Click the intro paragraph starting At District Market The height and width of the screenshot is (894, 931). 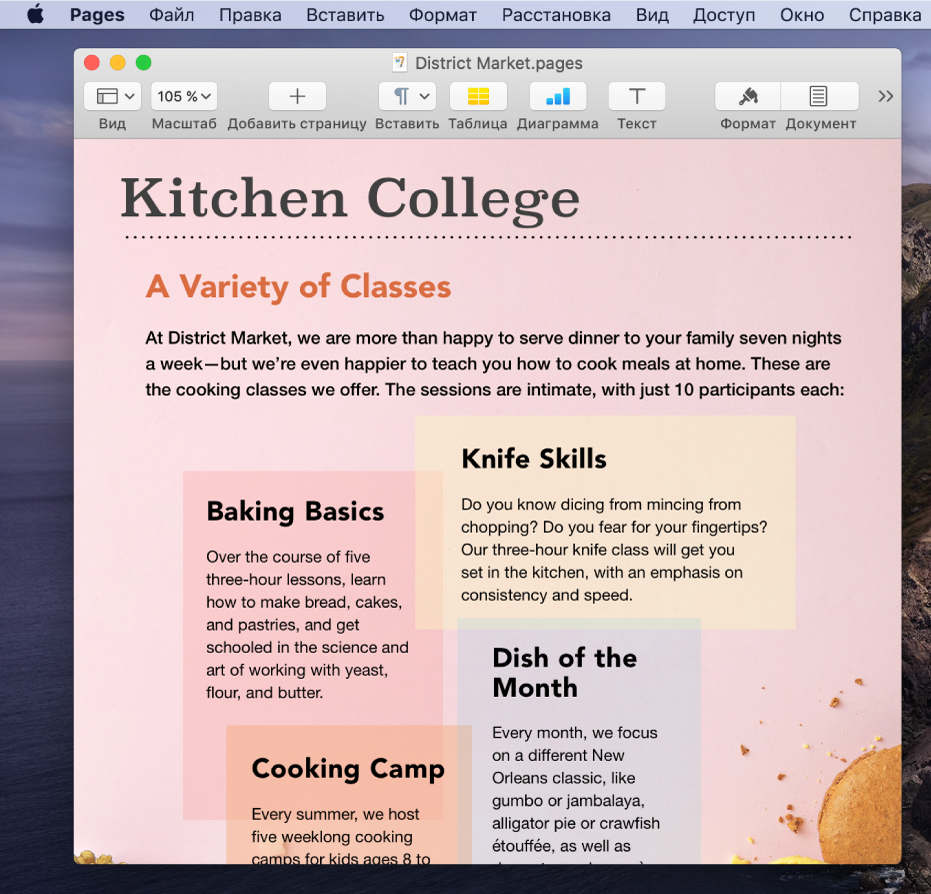(494, 363)
